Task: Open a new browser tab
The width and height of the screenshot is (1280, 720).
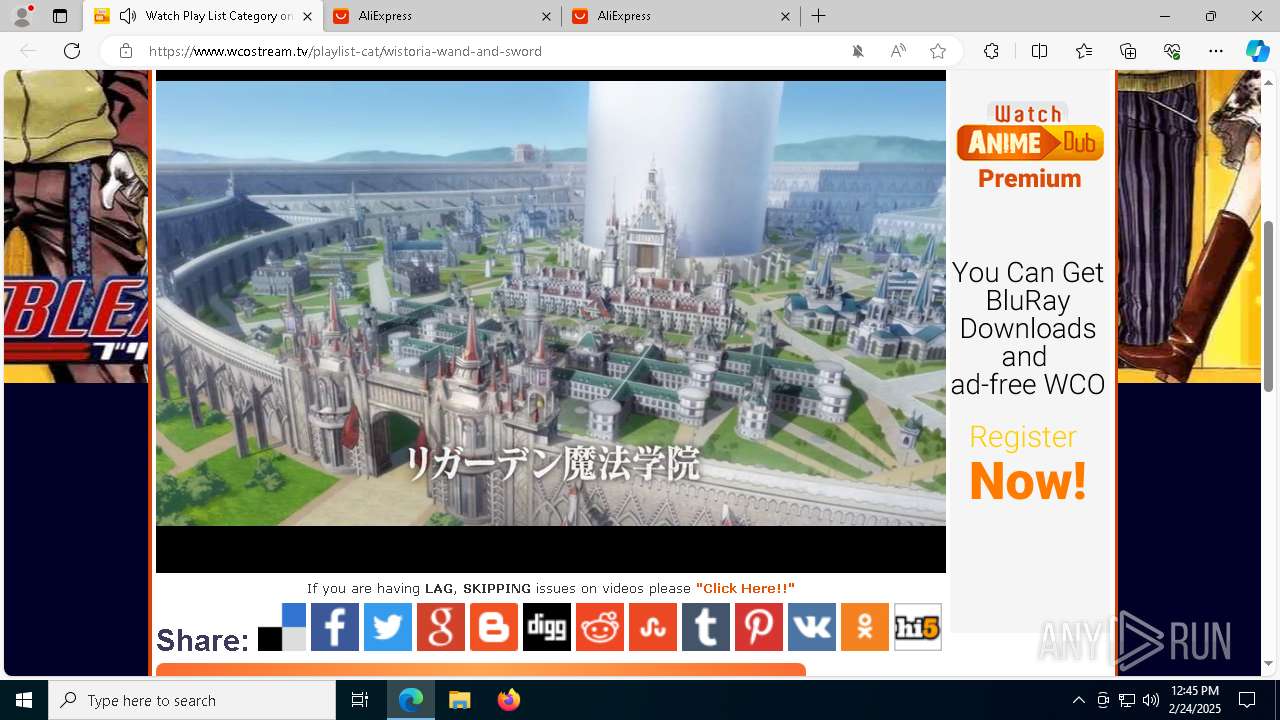Action: tap(818, 16)
